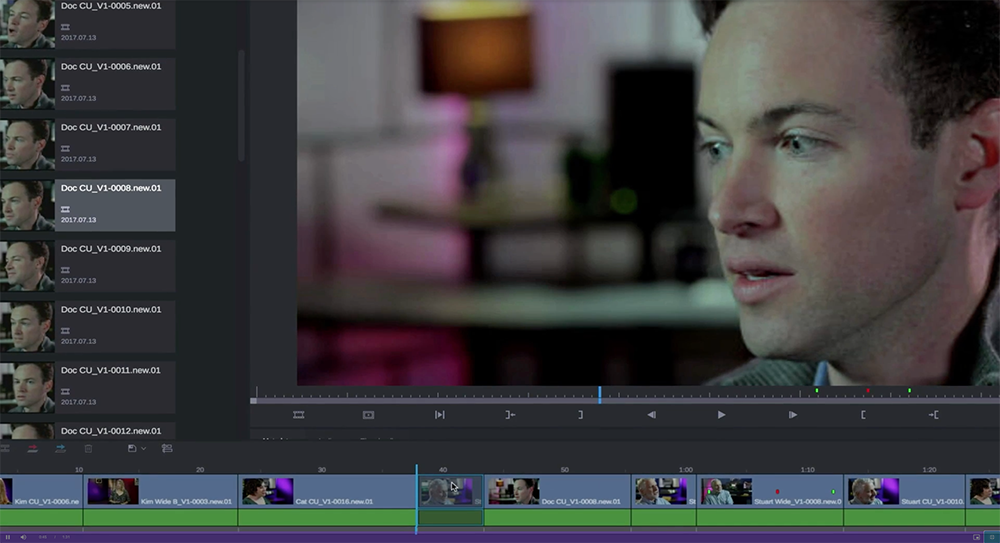The image size is (1000, 543).
Task: Open the dropdown arrow beside save icon
Action: click(x=143, y=449)
